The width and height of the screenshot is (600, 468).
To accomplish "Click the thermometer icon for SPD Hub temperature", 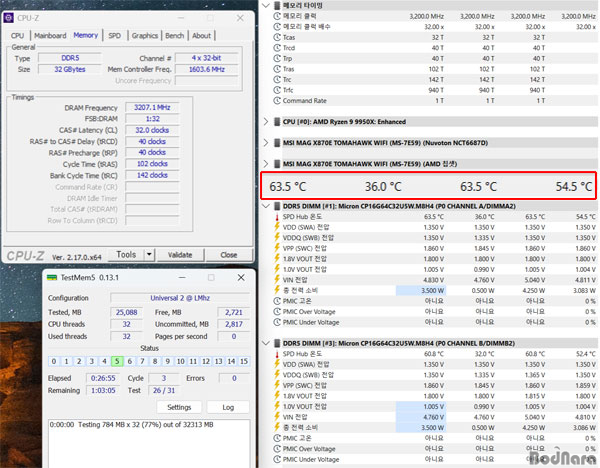I will [x=275, y=216].
